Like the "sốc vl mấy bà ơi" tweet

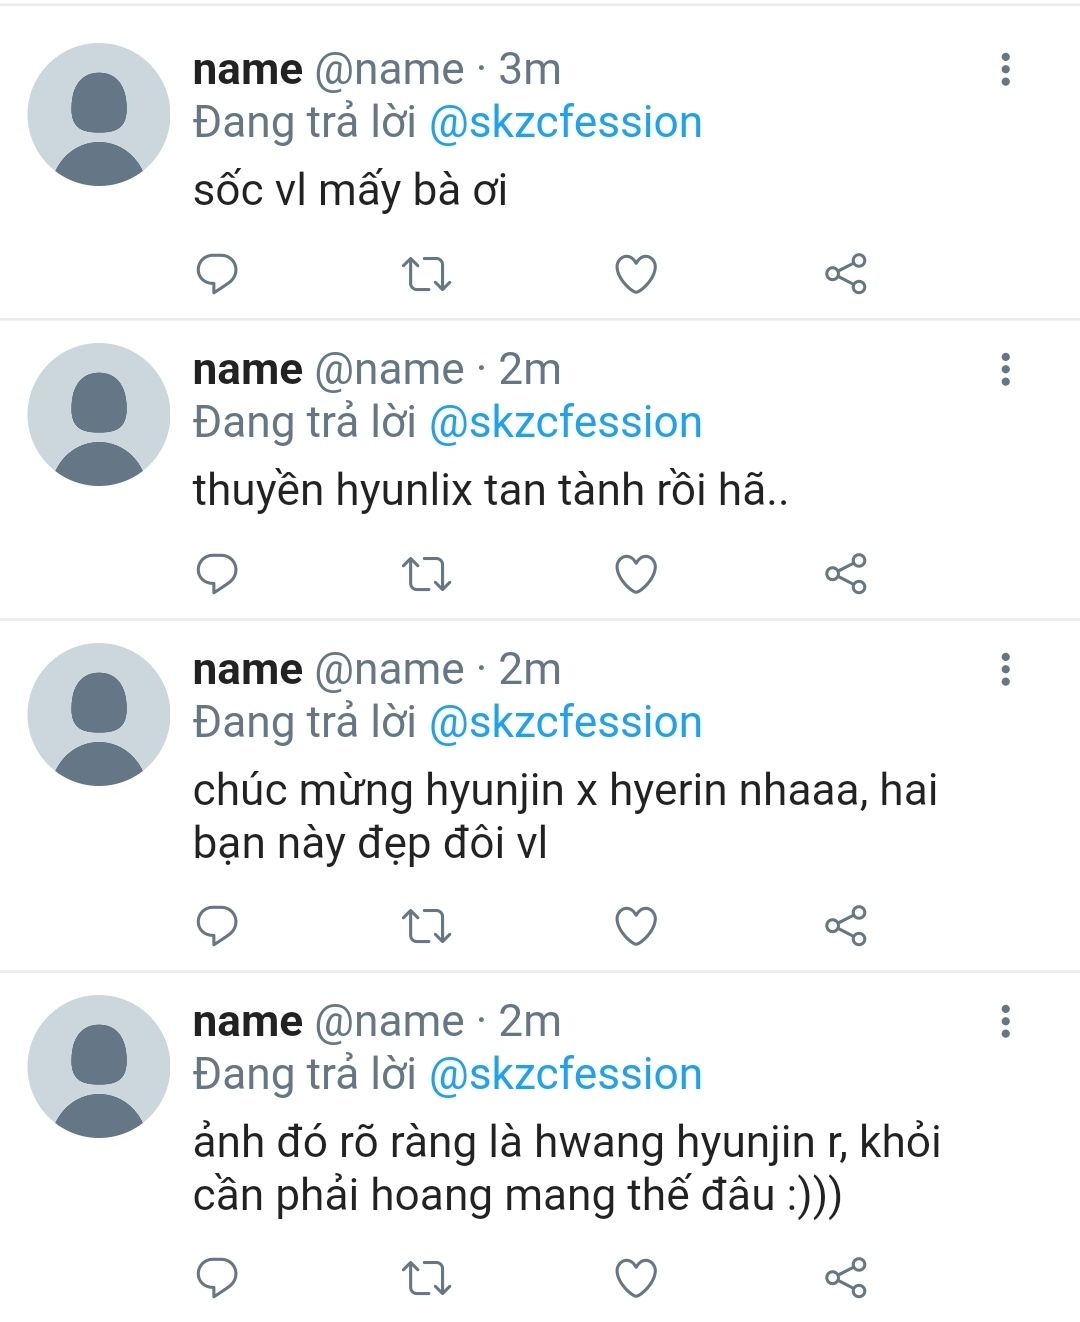(x=636, y=274)
